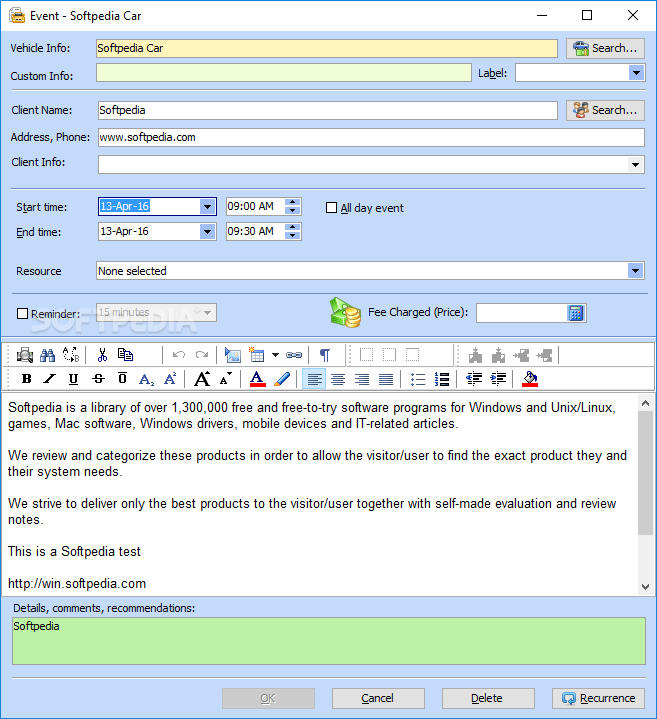Click the Vehicle Info field

(326, 48)
